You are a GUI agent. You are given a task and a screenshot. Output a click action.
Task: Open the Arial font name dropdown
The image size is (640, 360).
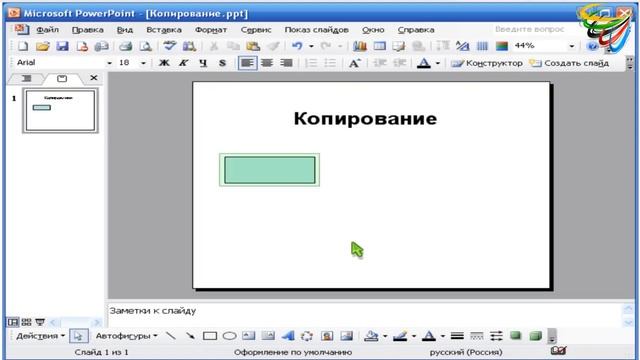pos(109,63)
